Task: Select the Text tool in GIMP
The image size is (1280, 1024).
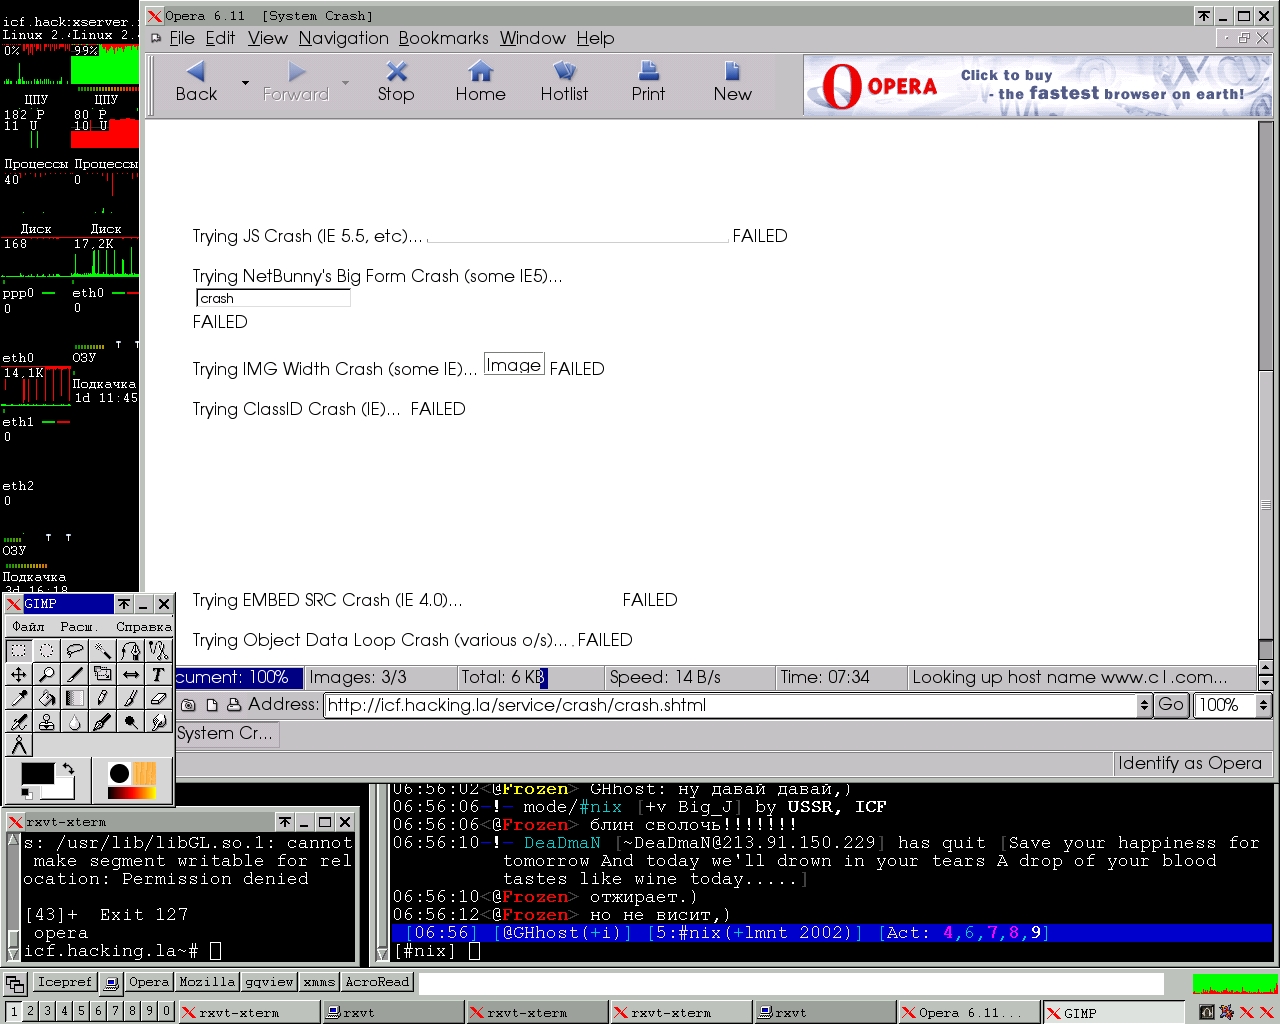Action: (158, 674)
